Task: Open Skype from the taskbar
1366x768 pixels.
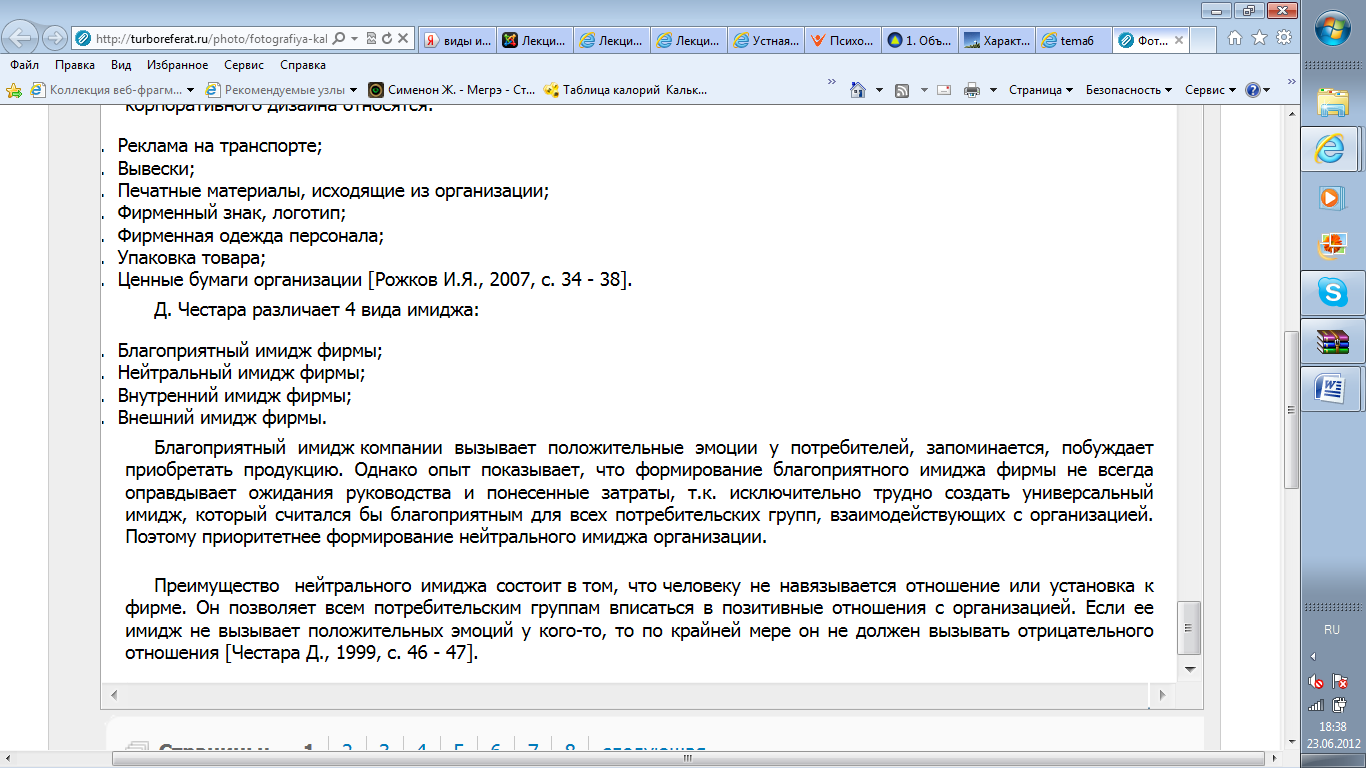Action: (x=1332, y=292)
